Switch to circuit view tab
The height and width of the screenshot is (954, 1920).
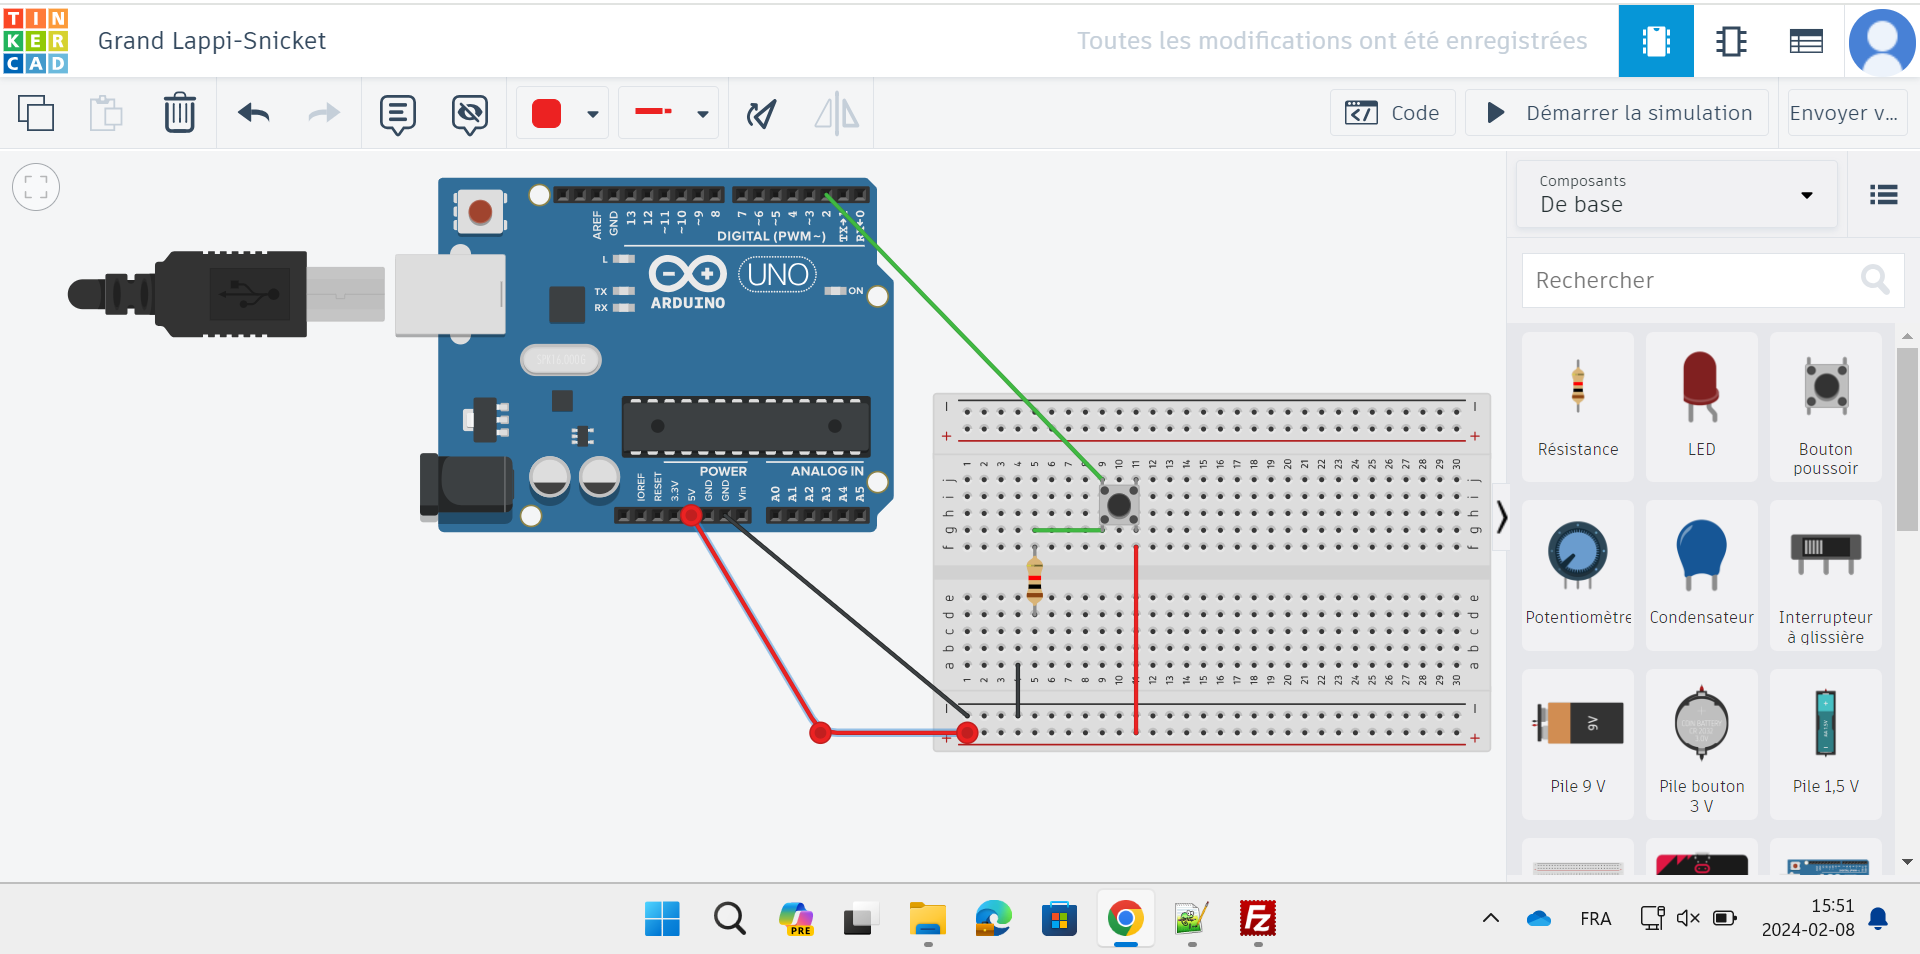tap(1656, 41)
